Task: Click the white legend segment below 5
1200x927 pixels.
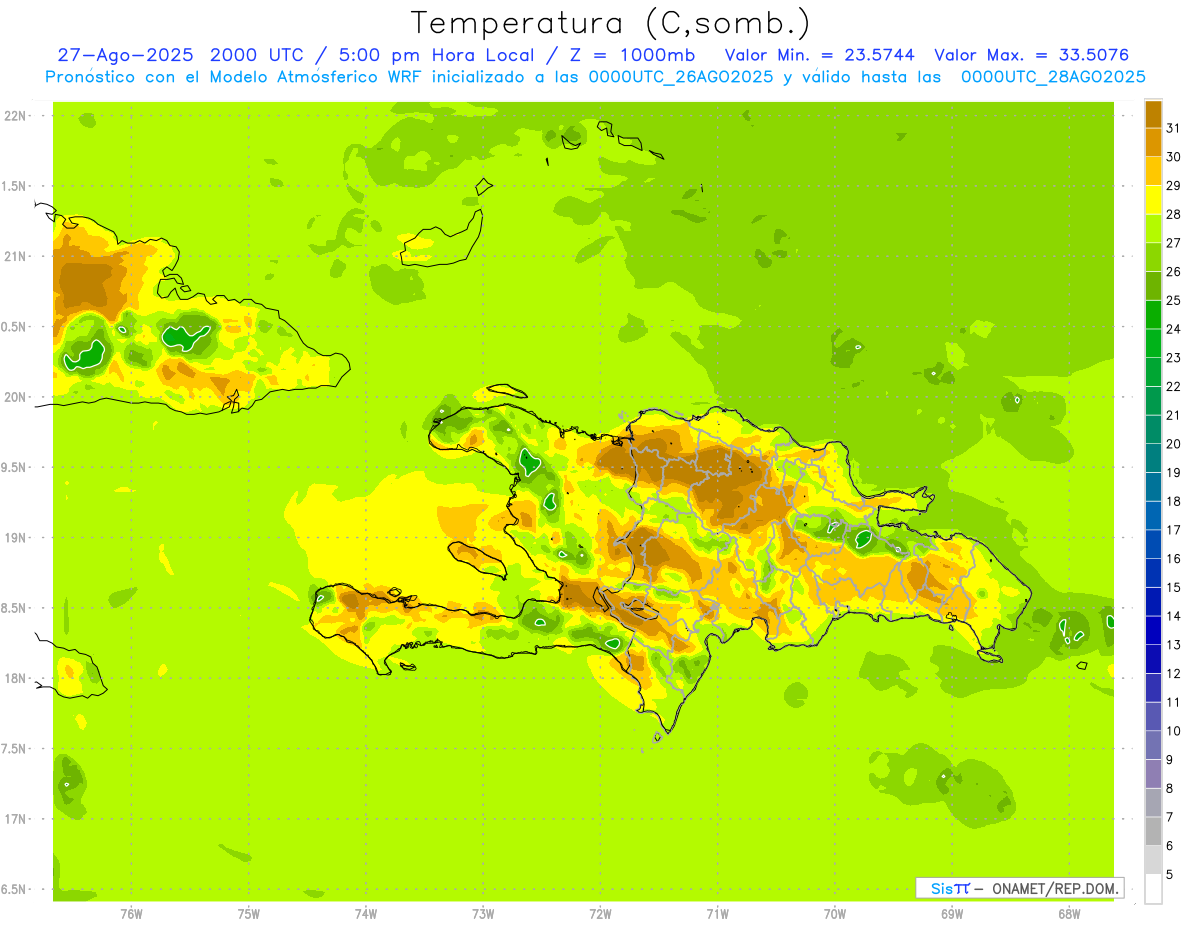Action: pyautogui.click(x=1153, y=889)
